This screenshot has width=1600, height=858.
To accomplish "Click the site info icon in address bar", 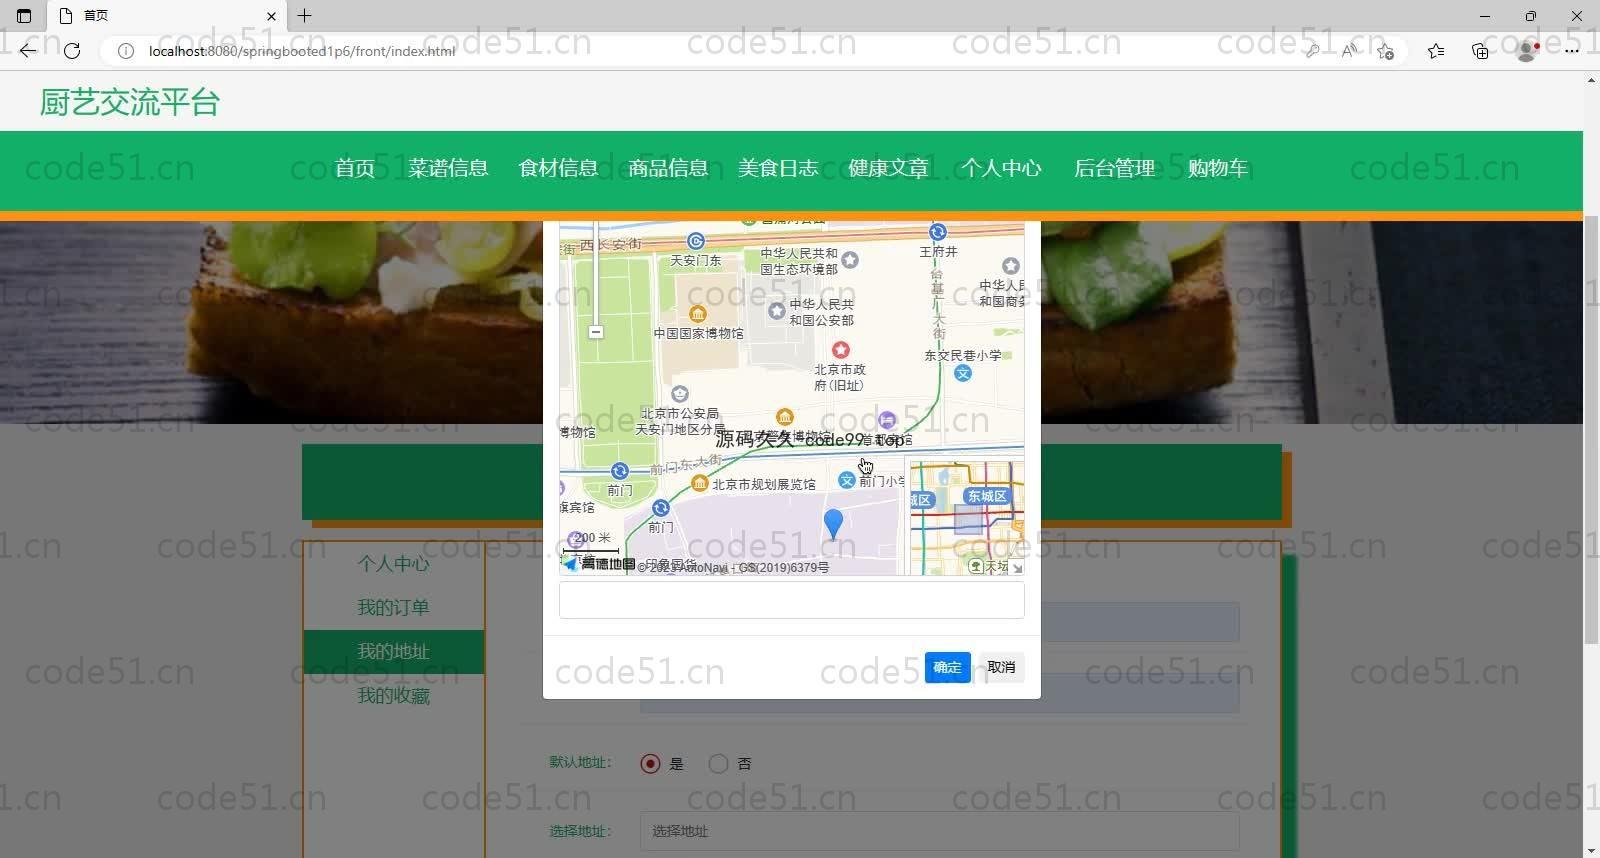I will tap(126, 50).
